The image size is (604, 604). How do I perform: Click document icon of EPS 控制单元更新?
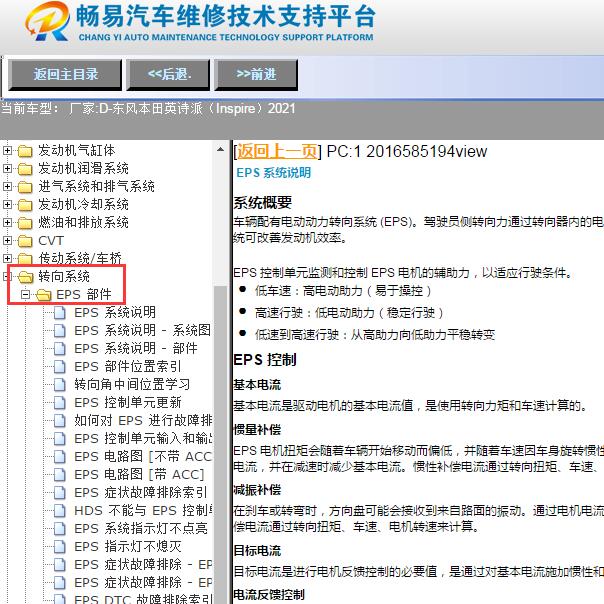[x=60, y=403]
